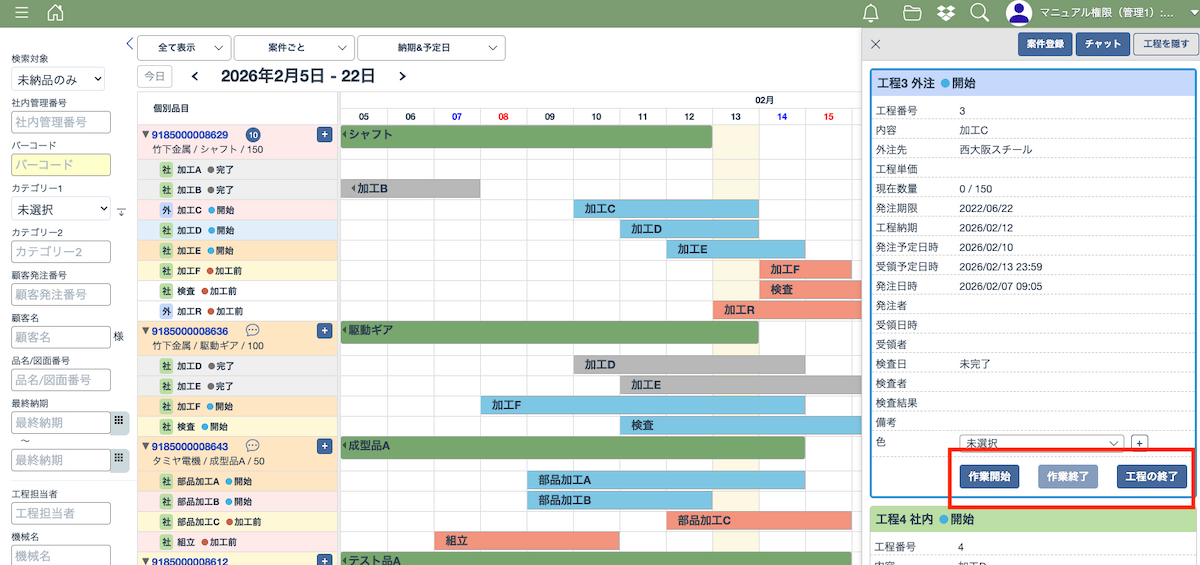Open the folder icon in header
This screenshot has width=1200, height=565.
tap(911, 13)
